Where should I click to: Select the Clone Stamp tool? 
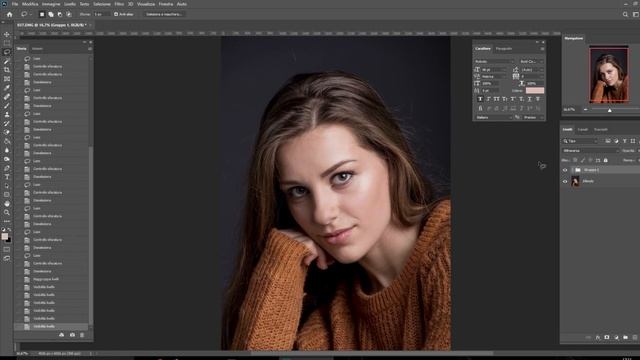tap(7, 115)
